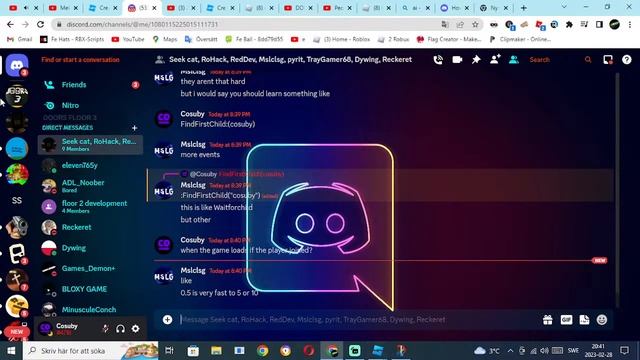Screen dimensions: 640x360
Task: Open Windows notification center icon
Action: tap(624, 351)
